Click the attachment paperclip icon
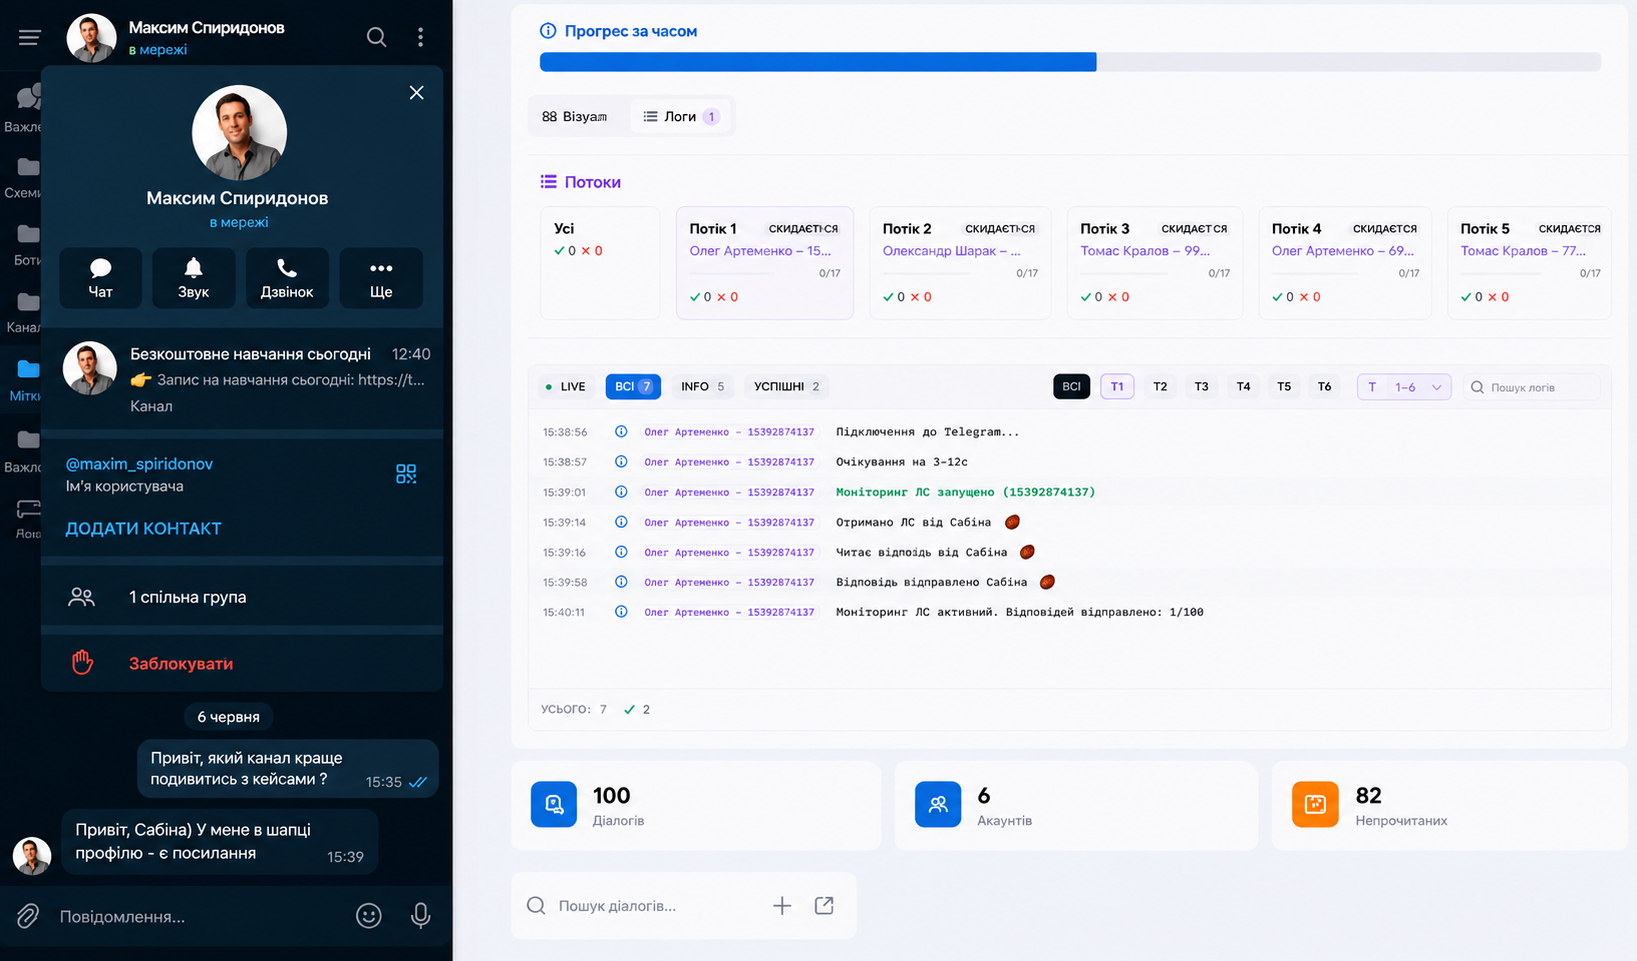Image resolution: width=1637 pixels, height=961 pixels. click(28, 916)
